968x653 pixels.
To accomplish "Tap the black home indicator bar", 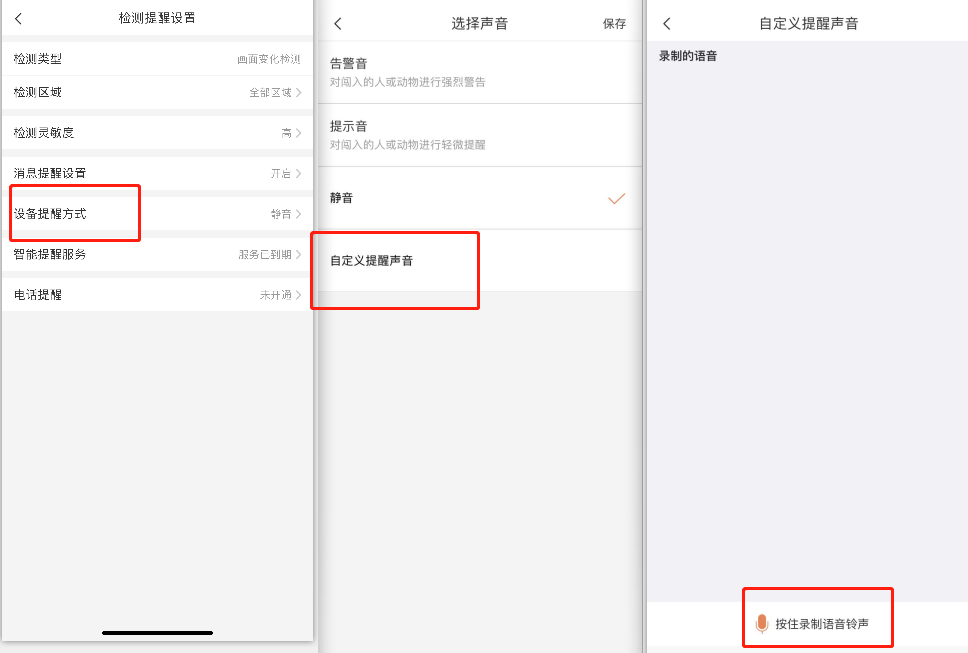I will pos(157,632).
